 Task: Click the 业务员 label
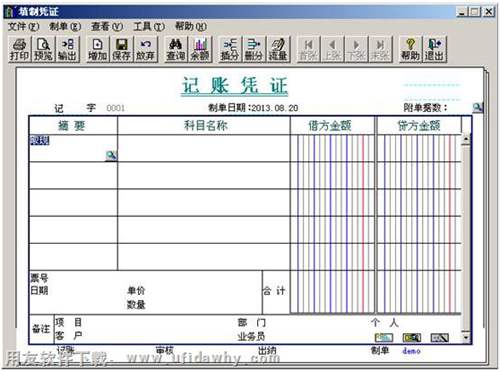click(x=251, y=336)
